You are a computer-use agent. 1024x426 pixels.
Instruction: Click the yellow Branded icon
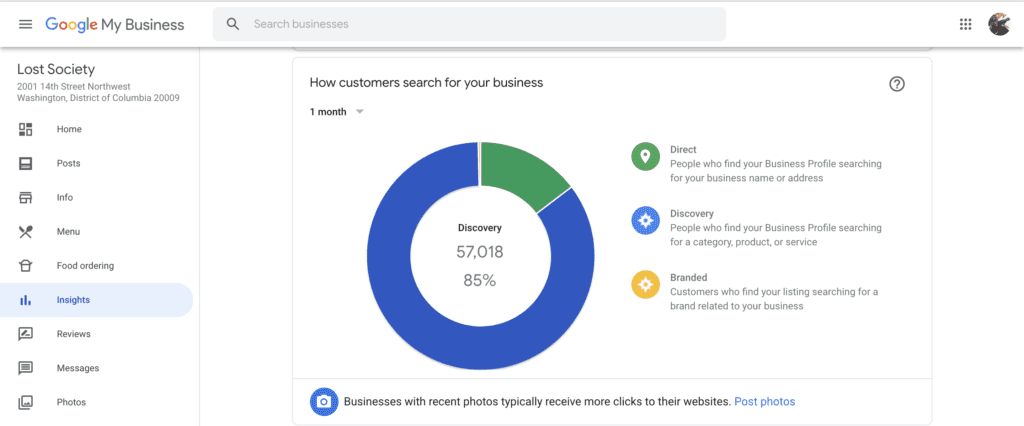[x=645, y=285]
